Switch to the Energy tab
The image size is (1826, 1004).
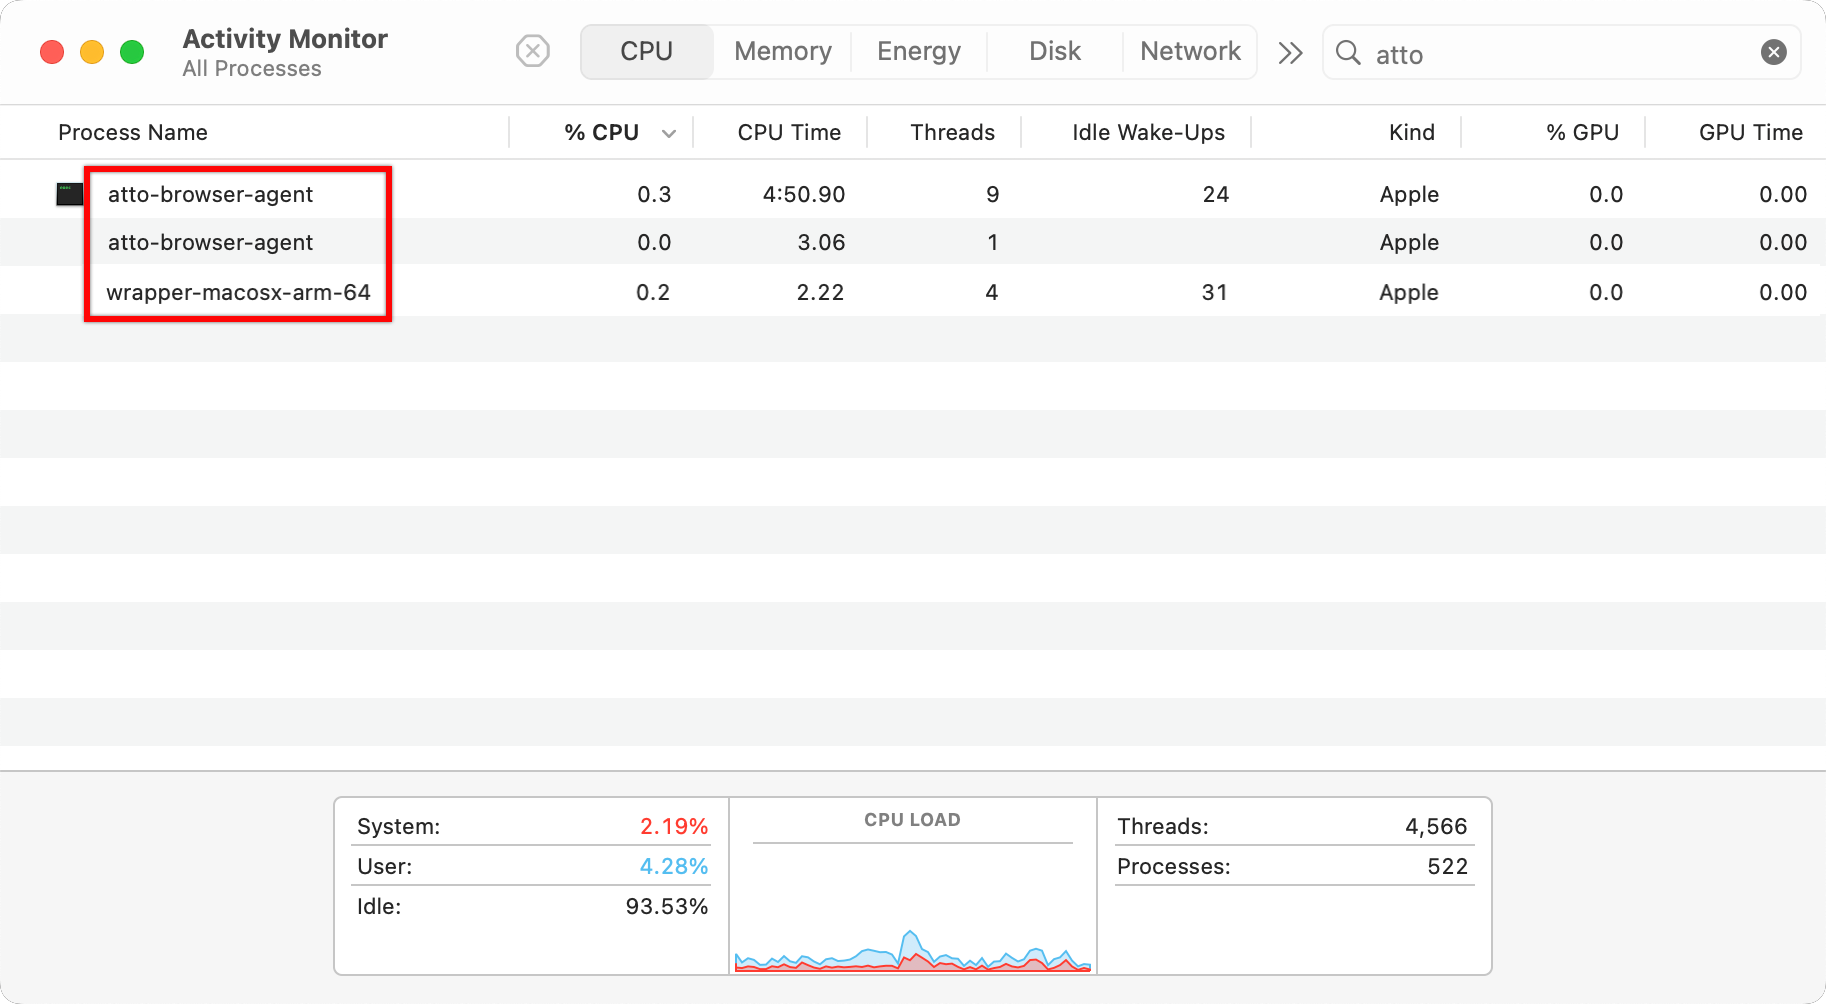coord(919,51)
